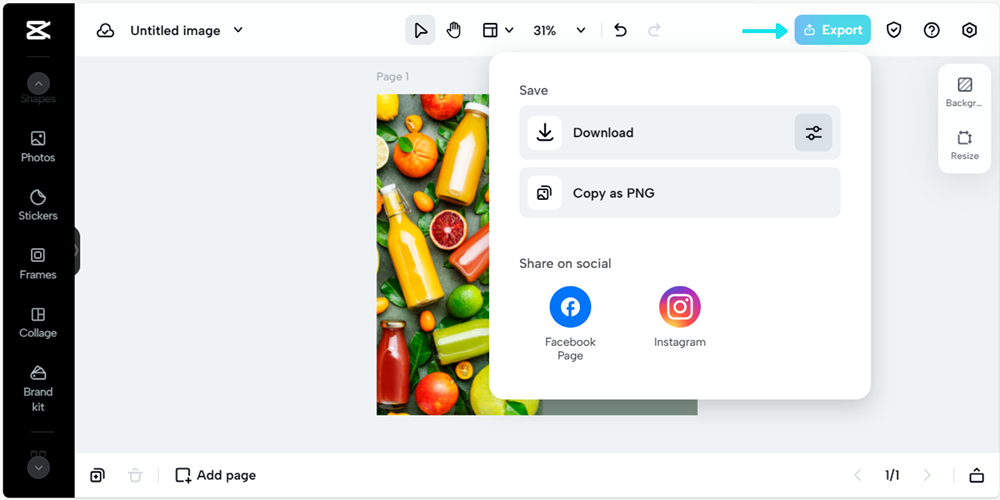Click the sidebar down arrow
The height and width of the screenshot is (500, 1000).
coord(38,467)
